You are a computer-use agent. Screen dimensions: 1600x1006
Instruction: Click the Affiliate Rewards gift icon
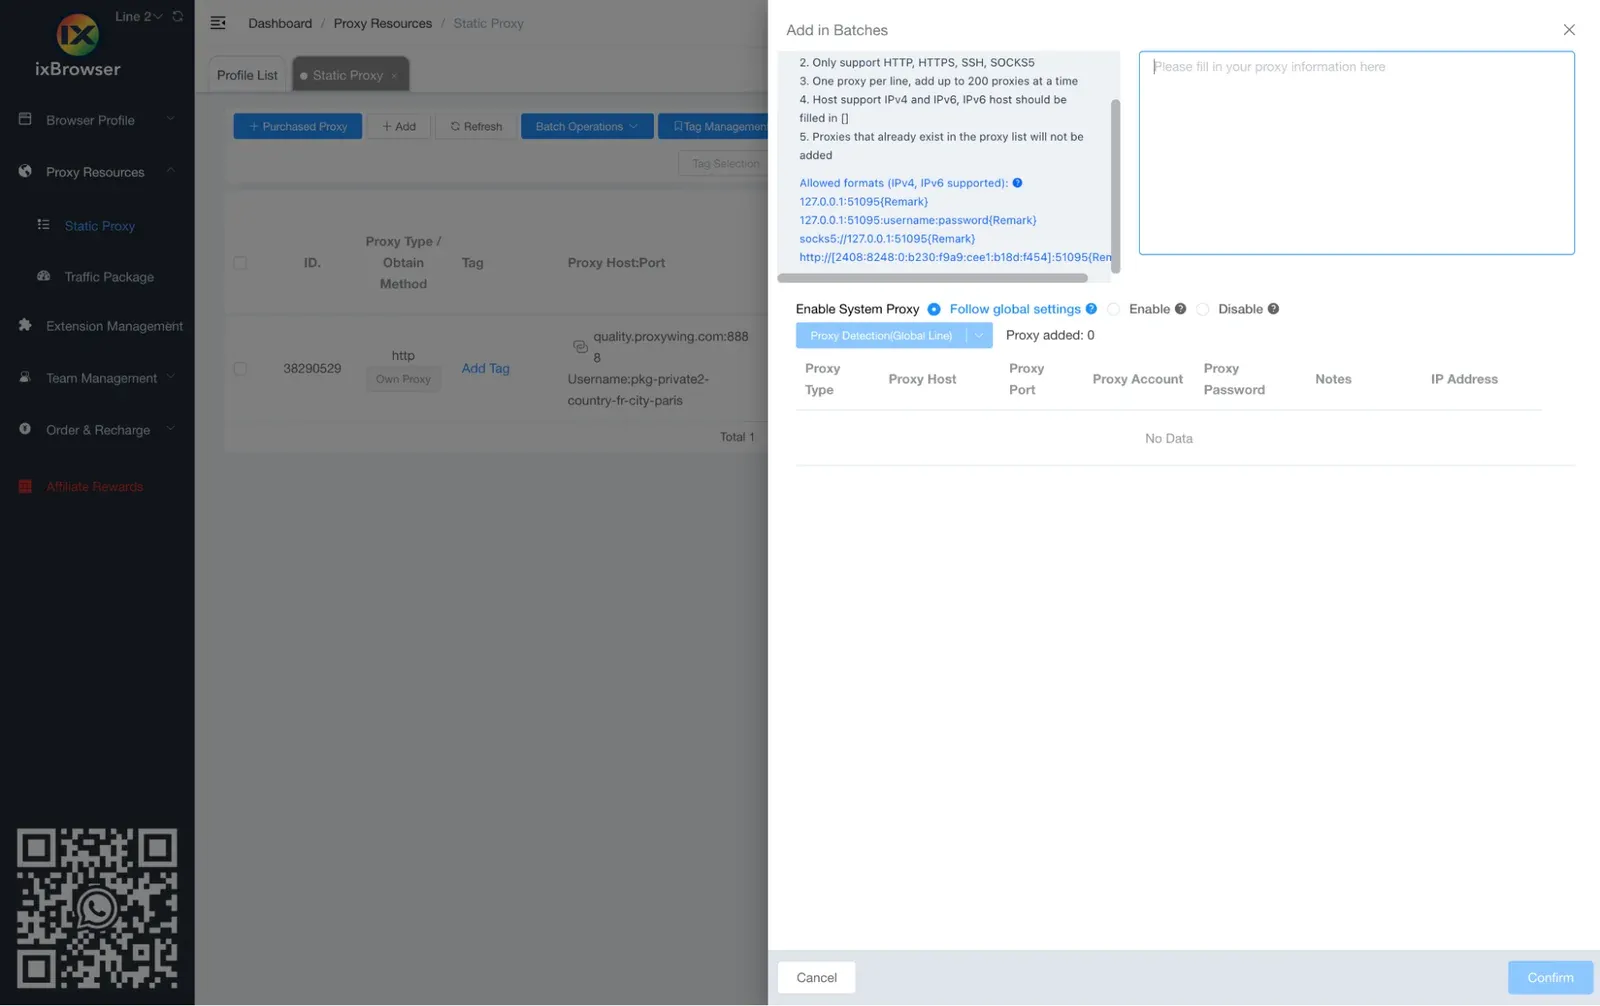tap(25, 486)
